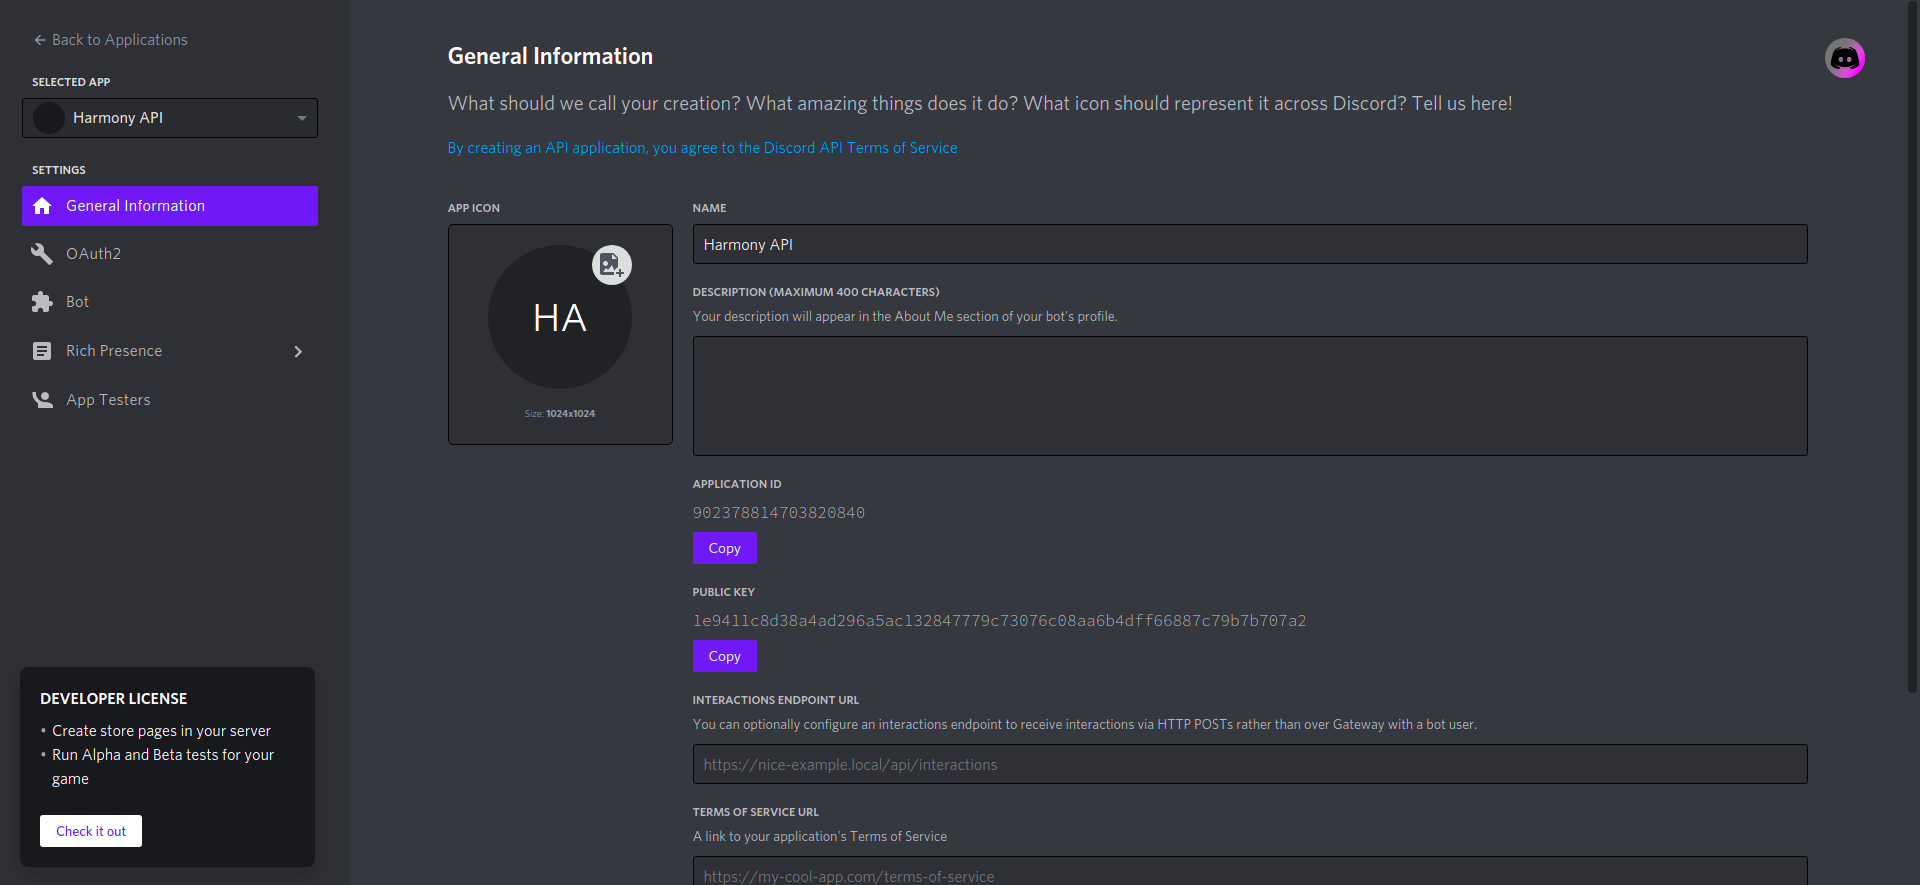Image resolution: width=1920 pixels, height=885 pixels.
Task: Focus the Terms of Service URL field
Action: (x=1250, y=870)
